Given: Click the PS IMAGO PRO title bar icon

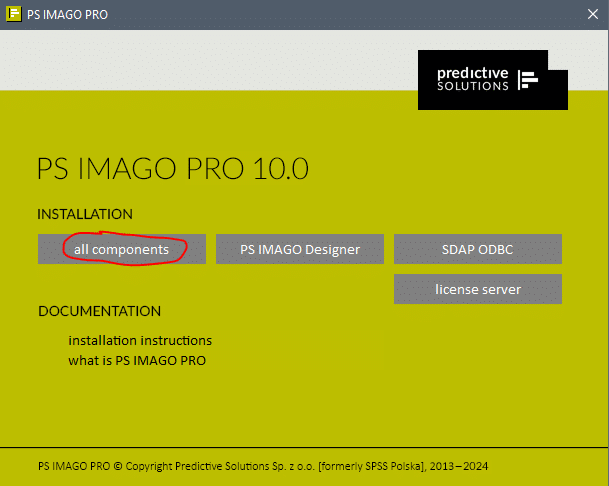Looking at the screenshot, I should click(14, 14).
